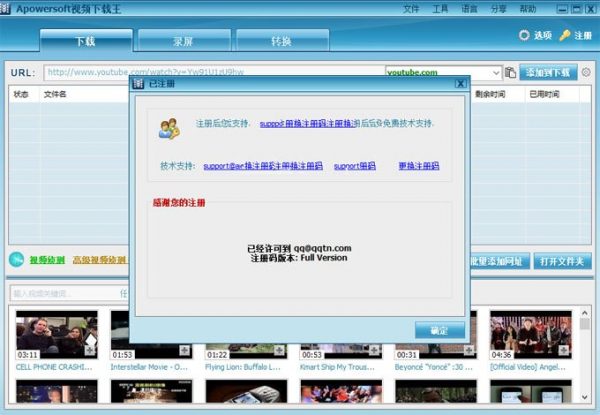600x415 pixels.
Task: Click the users icon in registration dialog
Action: point(169,128)
